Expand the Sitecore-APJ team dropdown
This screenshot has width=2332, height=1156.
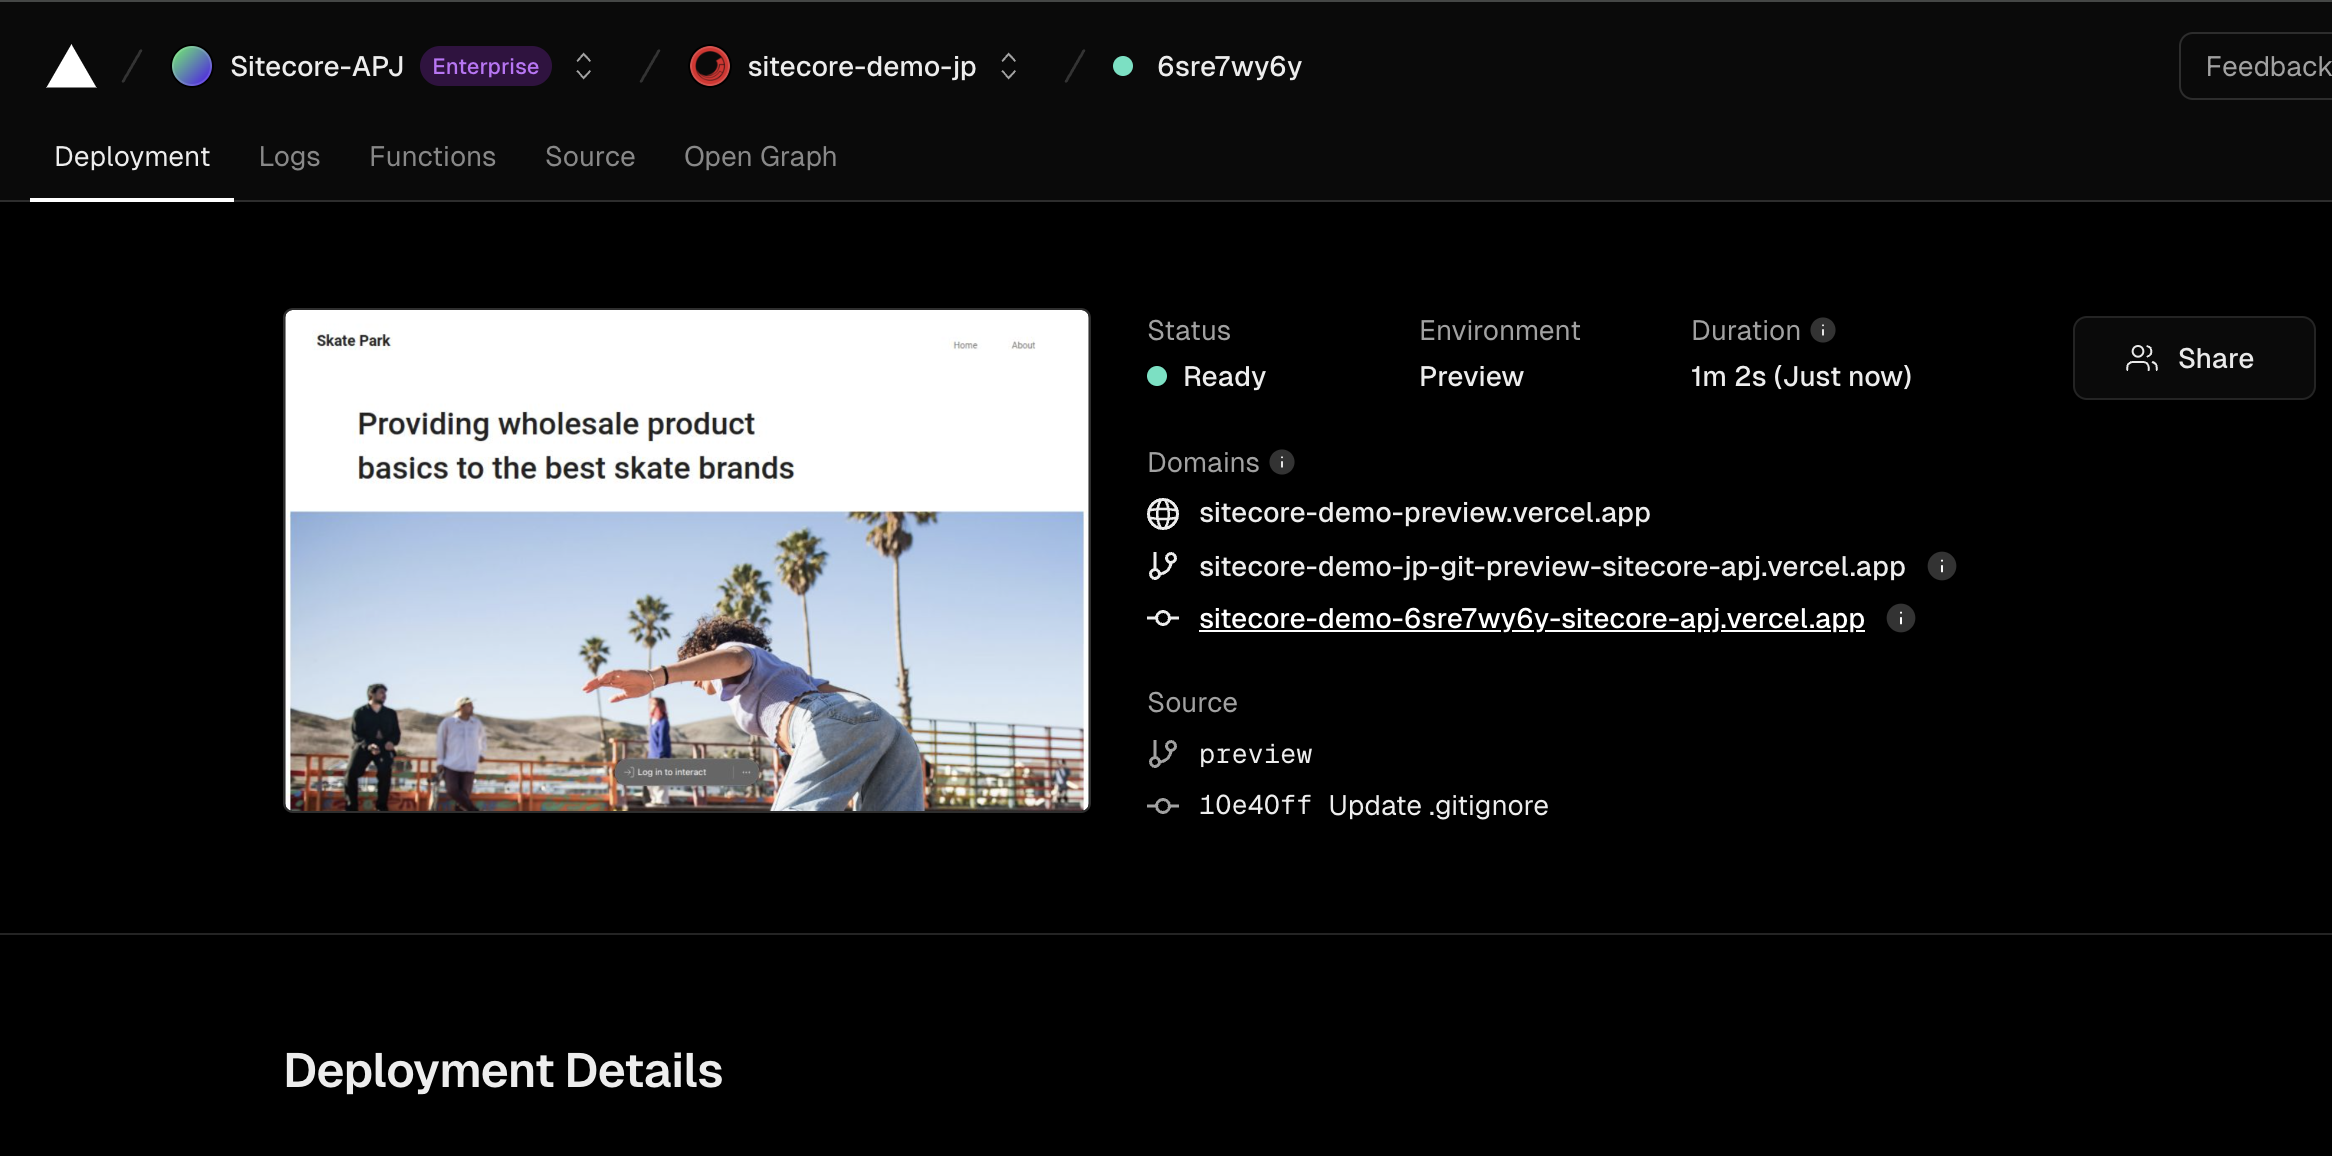click(586, 65)
